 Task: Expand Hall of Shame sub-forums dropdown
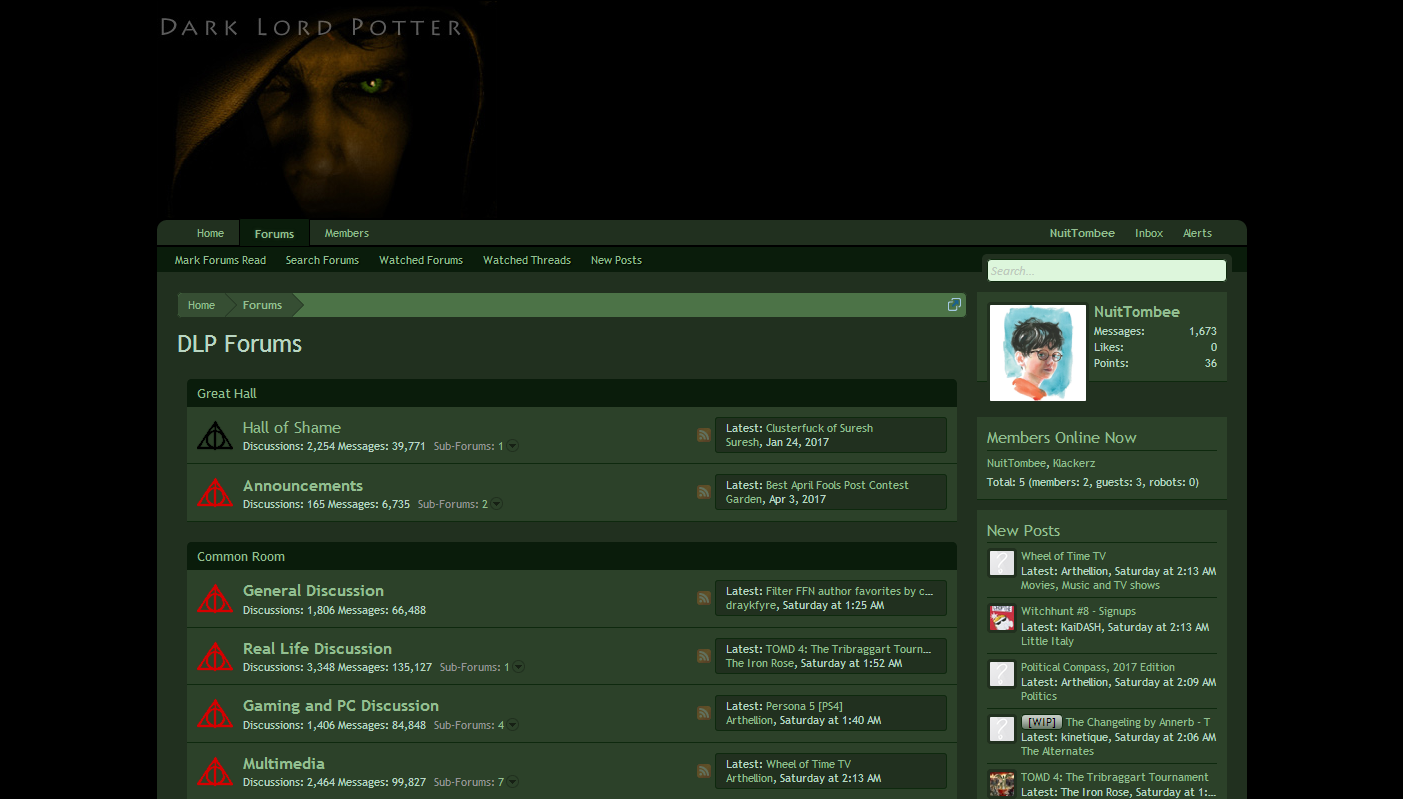click(513, 446)
